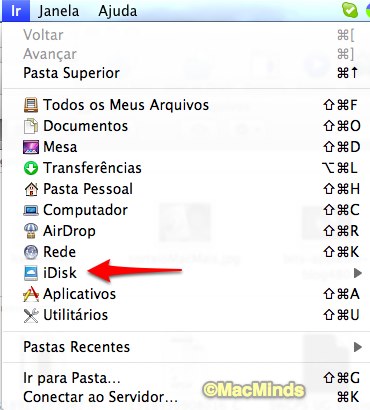370x410 pixels.
Task: Click the Pasta Pessoal house icon
Action: click(x=31, y=189)
